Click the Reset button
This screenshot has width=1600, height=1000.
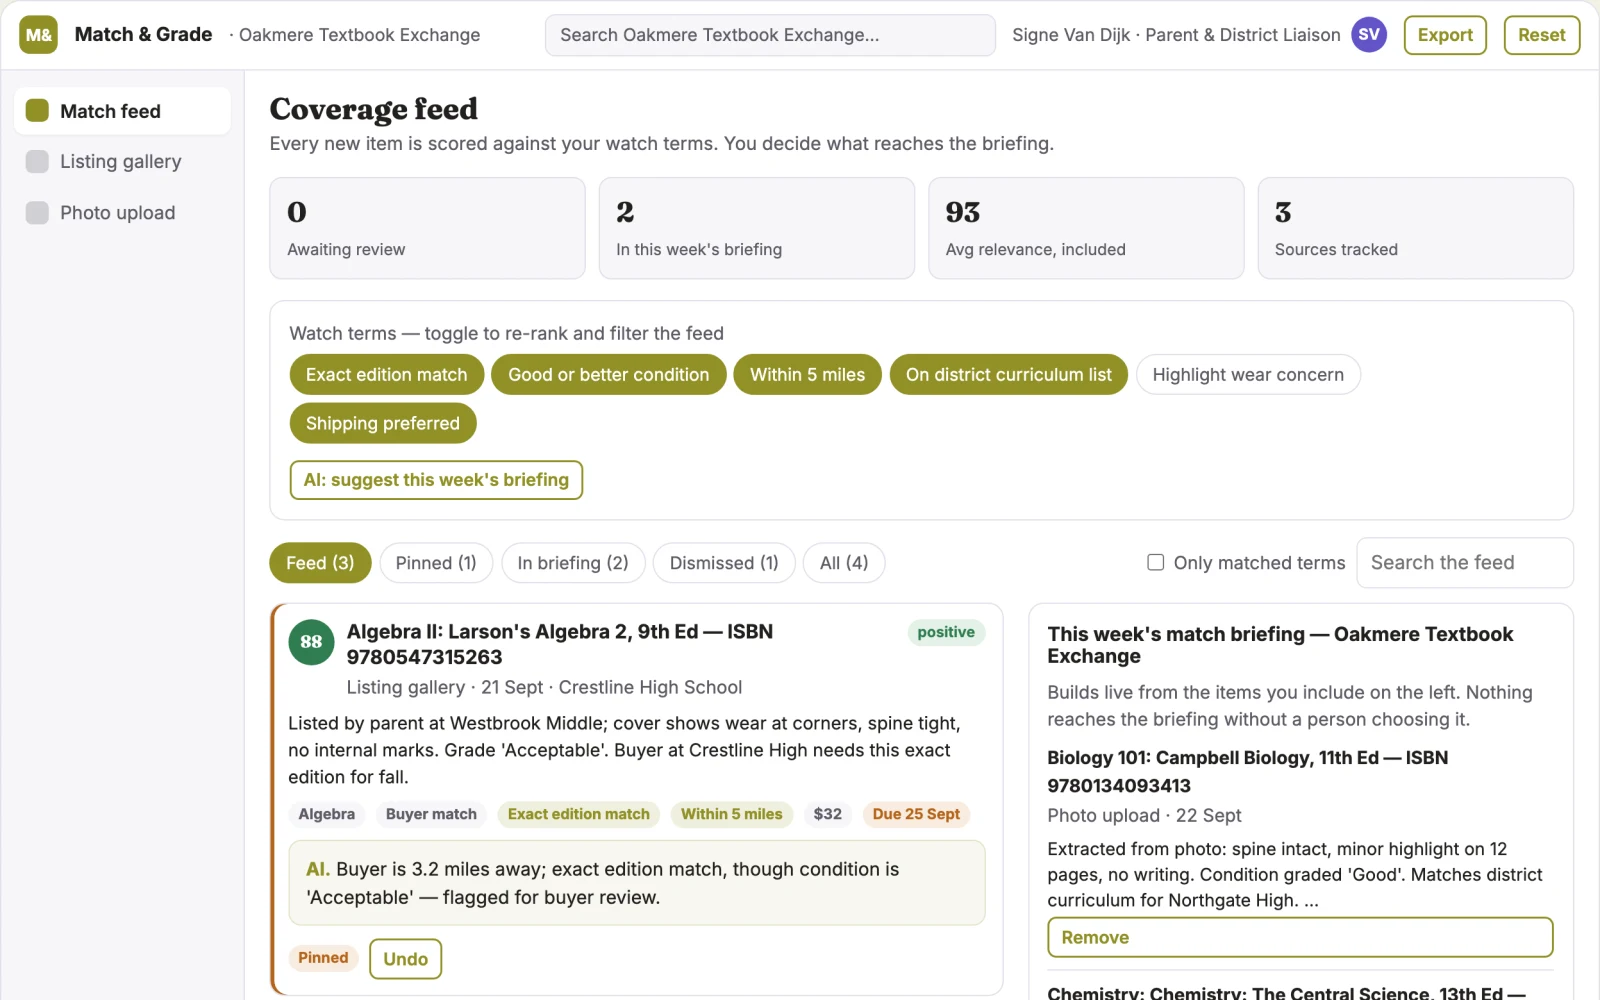1541,35
